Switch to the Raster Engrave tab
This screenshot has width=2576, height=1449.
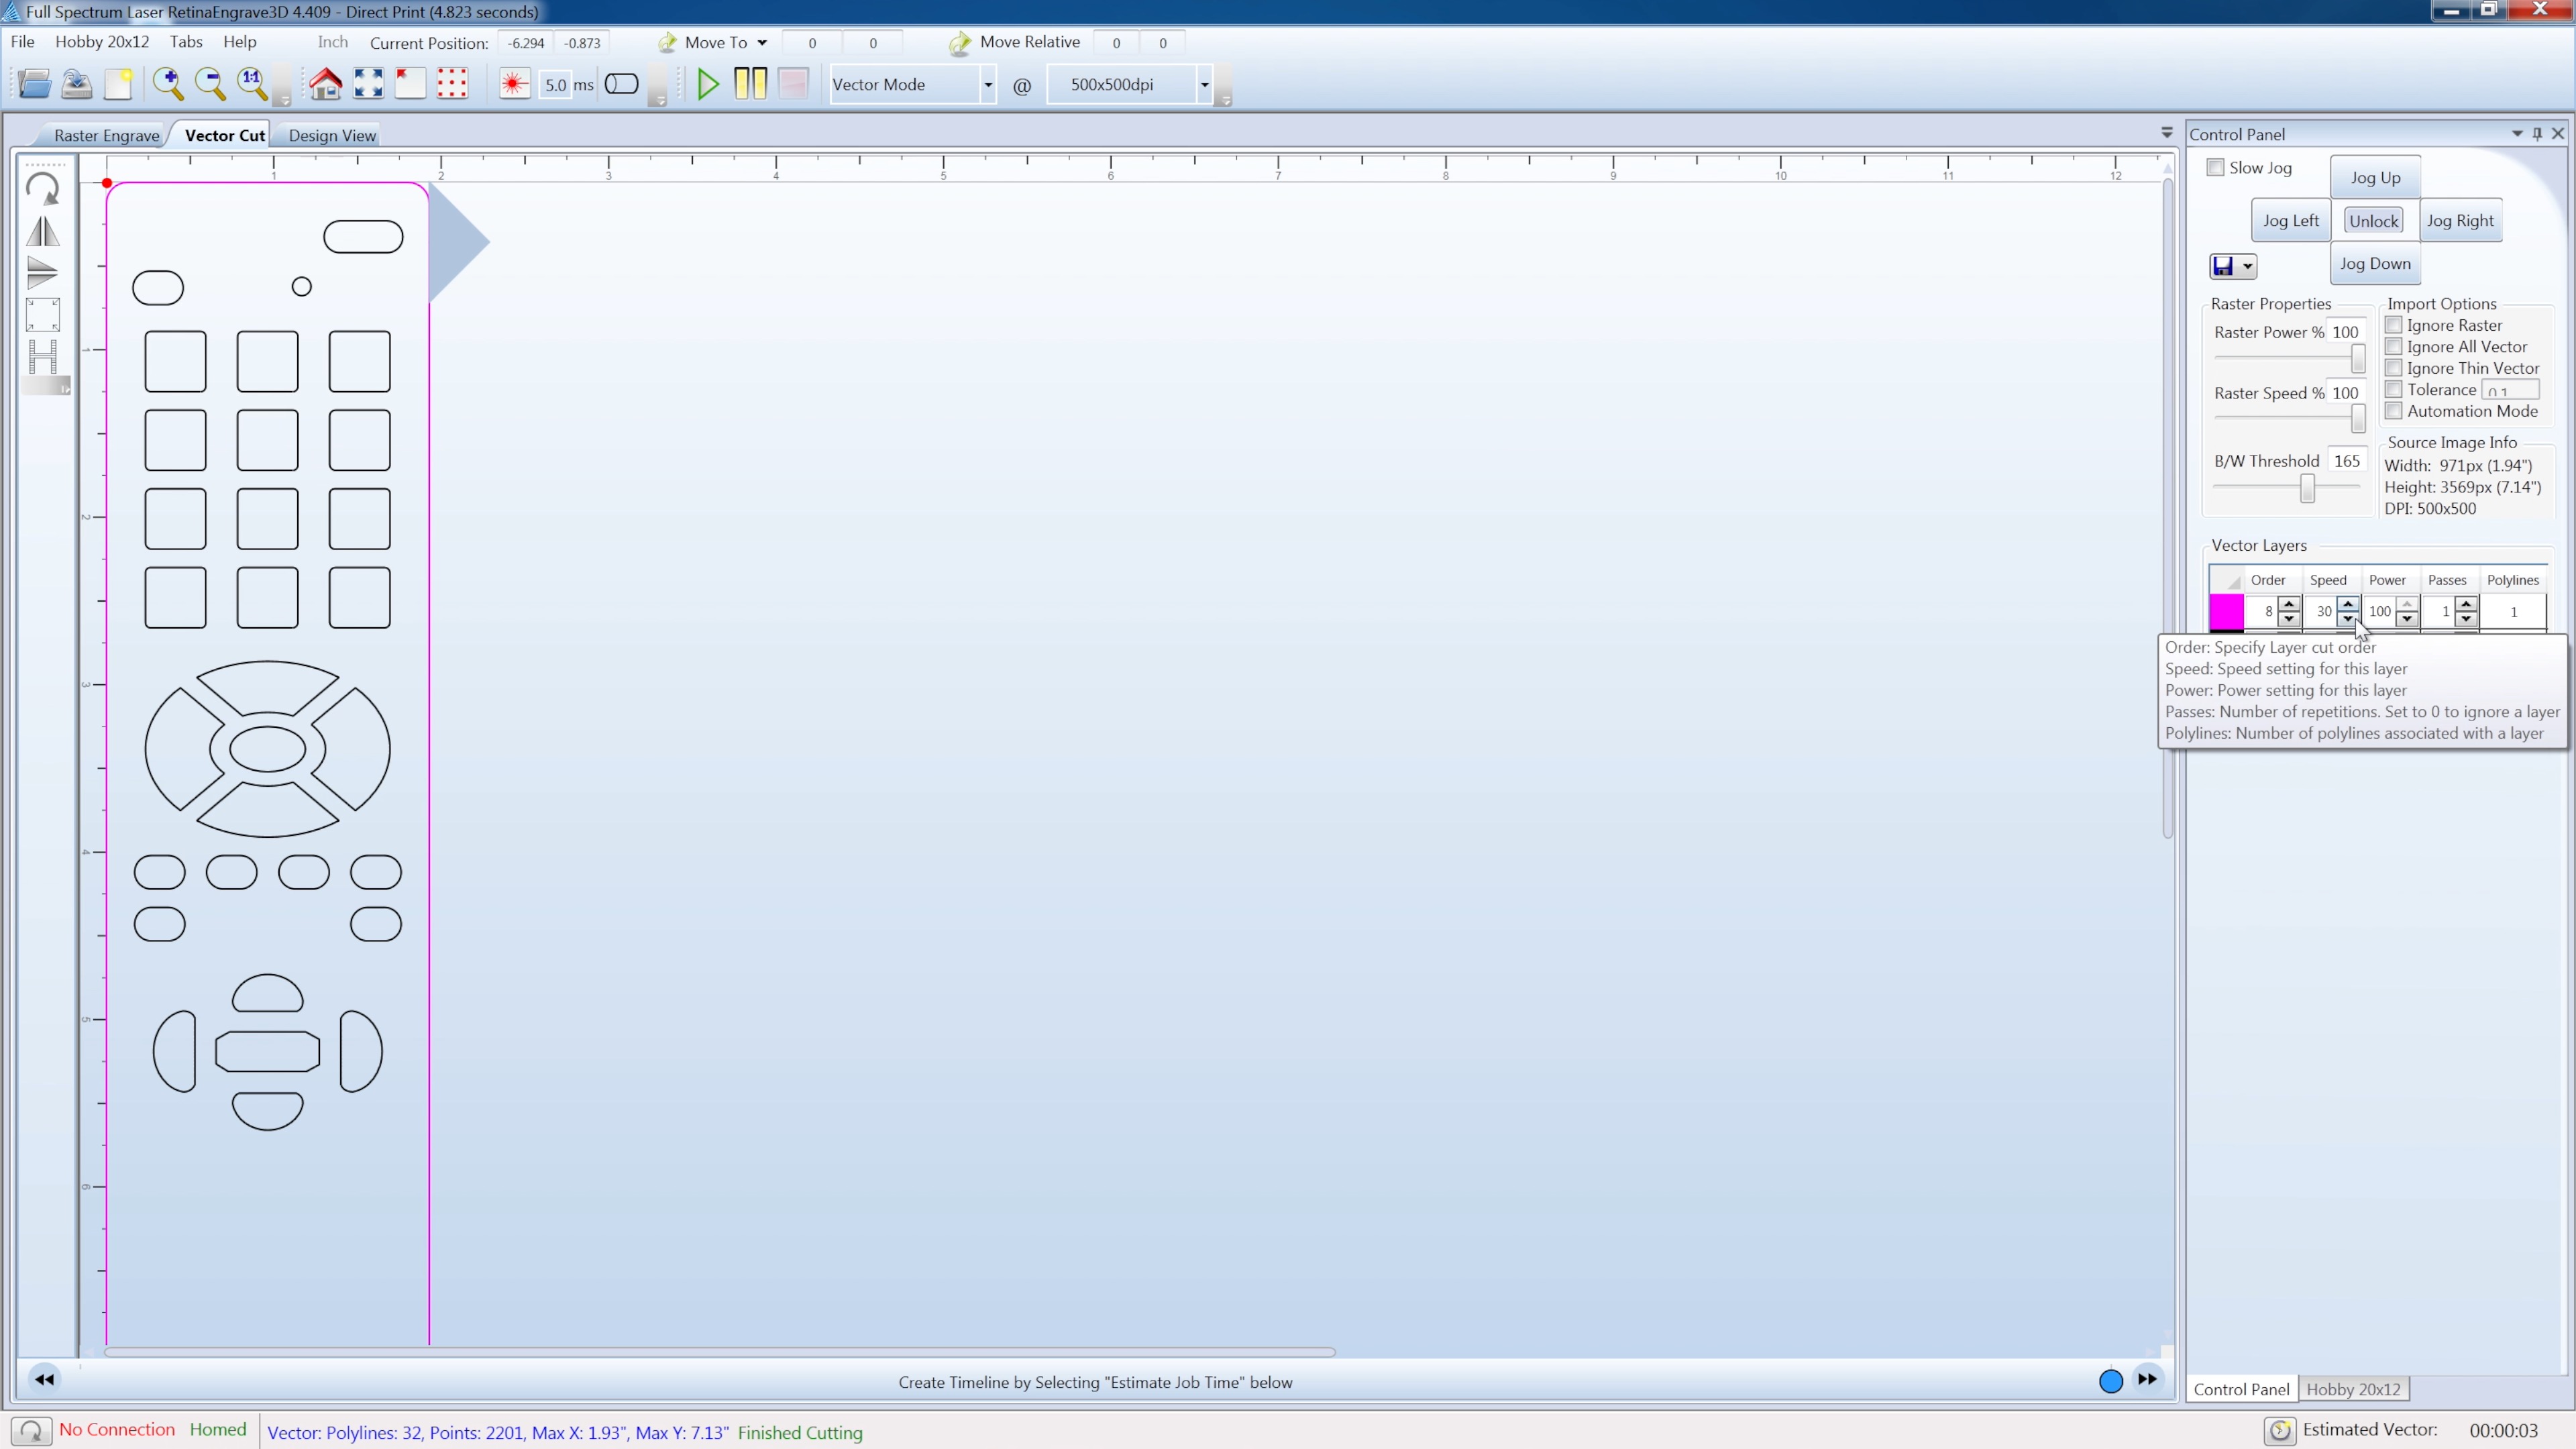106,136
